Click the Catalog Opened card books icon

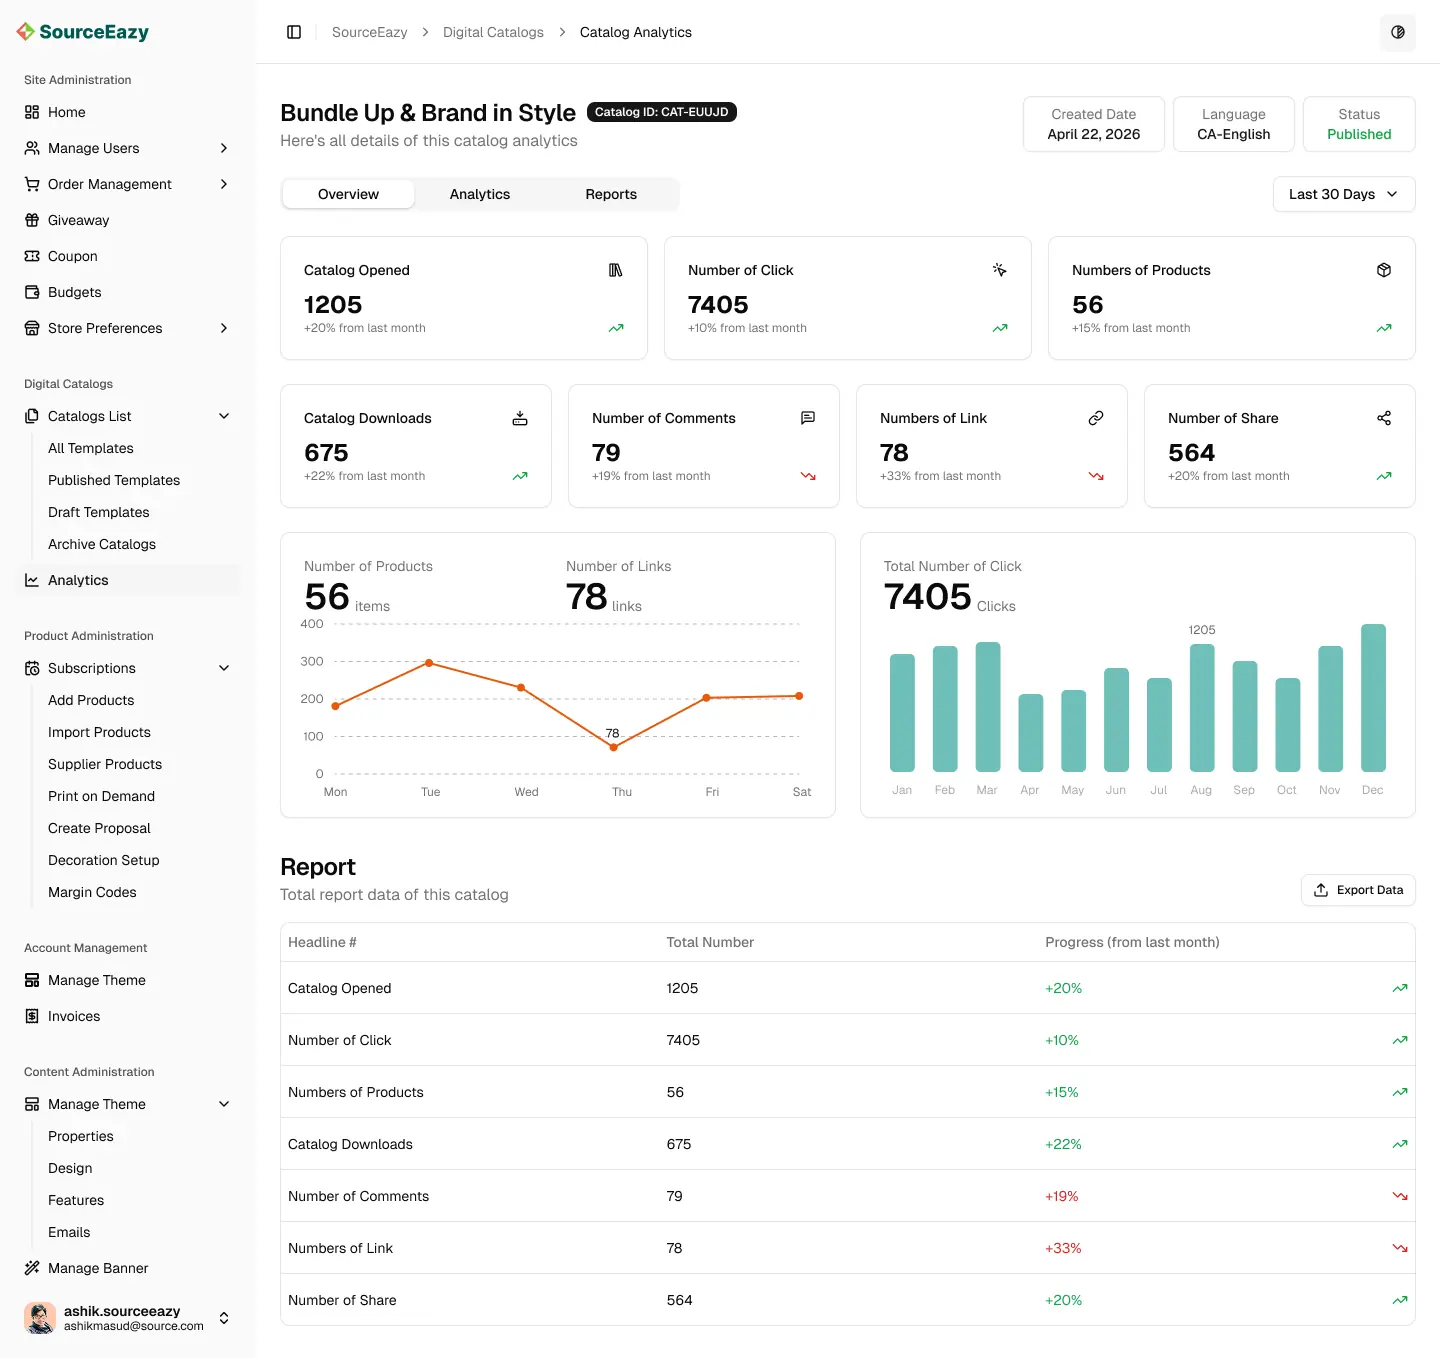616,270
